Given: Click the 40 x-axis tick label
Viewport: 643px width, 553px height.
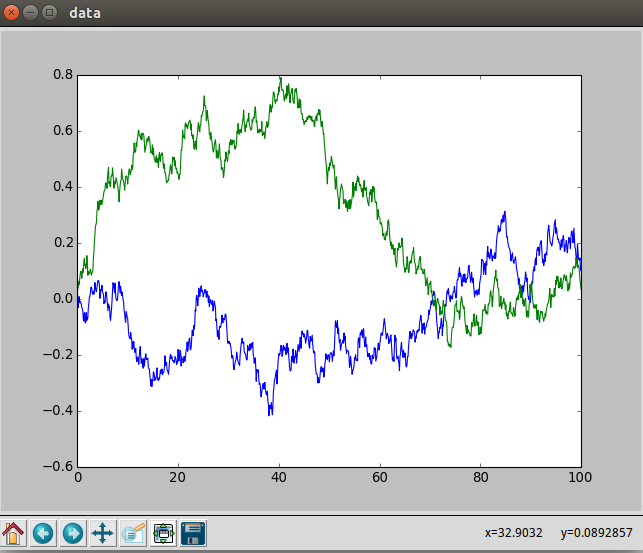Looking at the screenshot, I should (x=279, y=477).
